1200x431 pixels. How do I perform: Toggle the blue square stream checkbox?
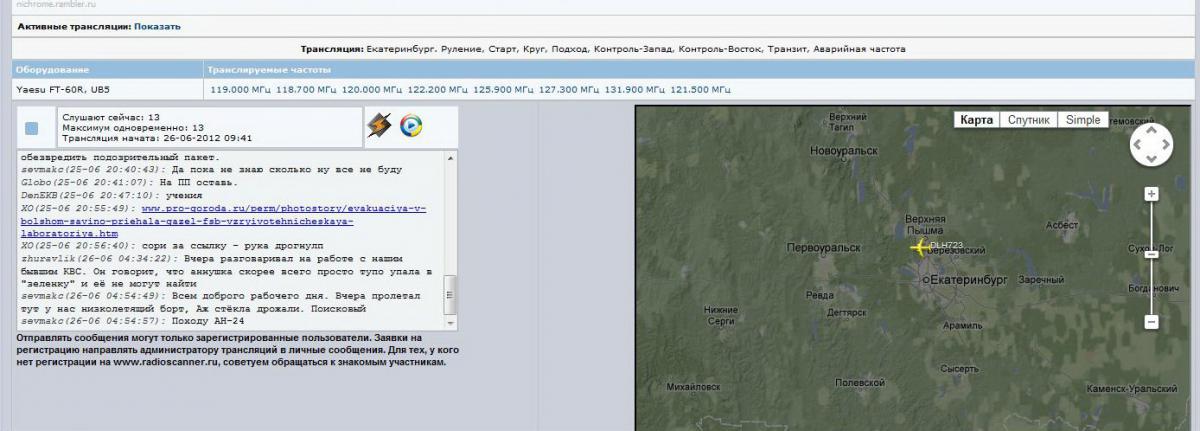pyautogui.click(x=32, y=128)
